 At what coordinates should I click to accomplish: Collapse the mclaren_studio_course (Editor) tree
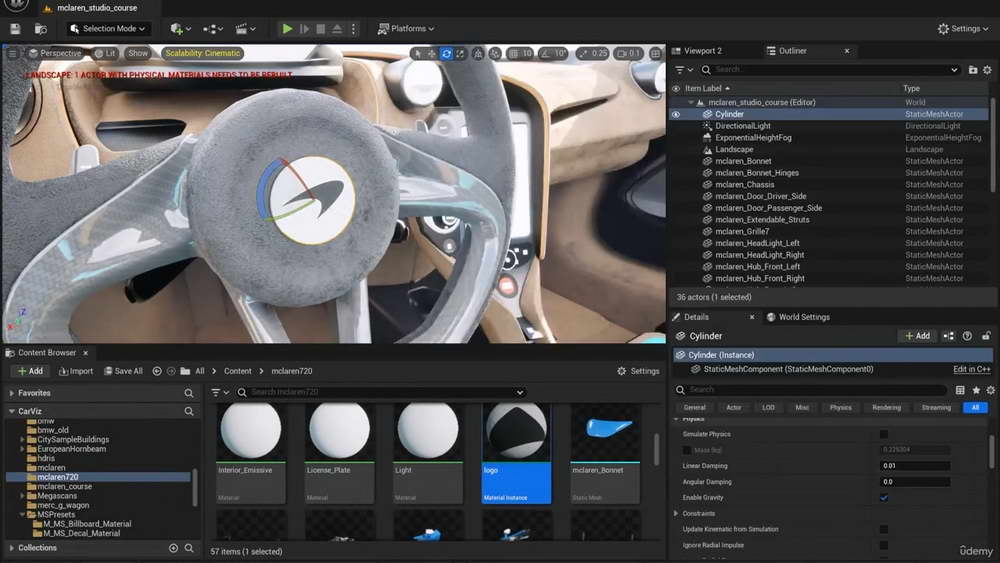coord(691,102)
